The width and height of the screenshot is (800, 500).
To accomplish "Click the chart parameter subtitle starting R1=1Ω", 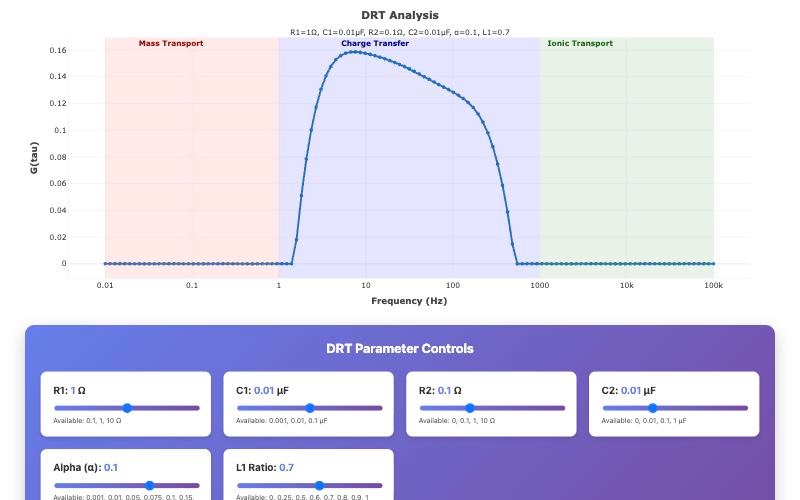I will click(399, 32).
